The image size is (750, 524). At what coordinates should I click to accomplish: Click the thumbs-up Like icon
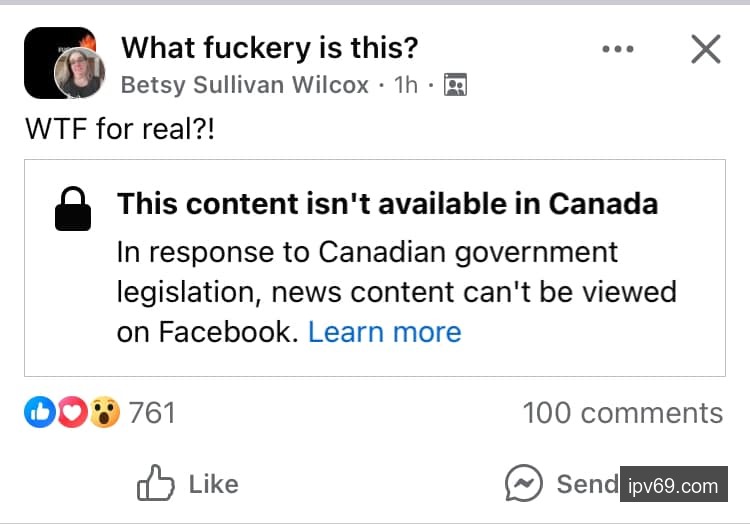pos(156,485)
